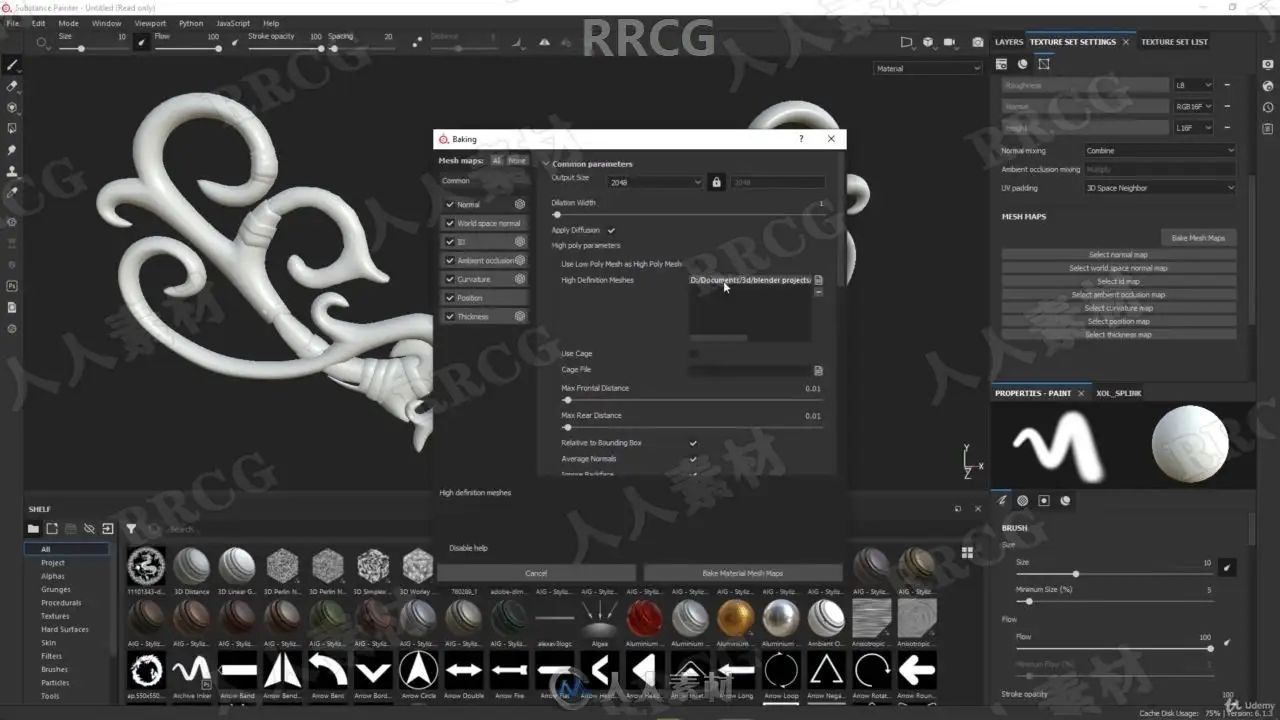1280x720 pixels.
Task: Select None mesh maps button
Action: click(x=517, y=161)
